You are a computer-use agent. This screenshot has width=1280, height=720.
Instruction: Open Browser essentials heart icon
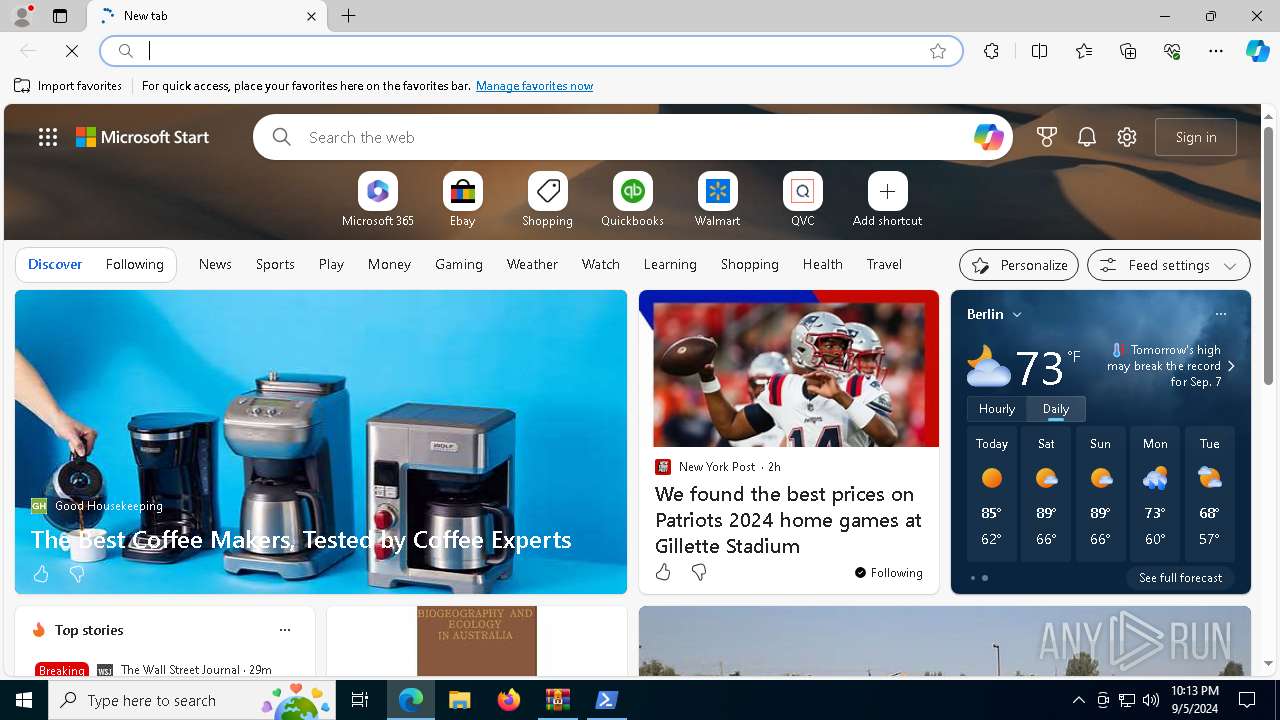(1172, 51)
